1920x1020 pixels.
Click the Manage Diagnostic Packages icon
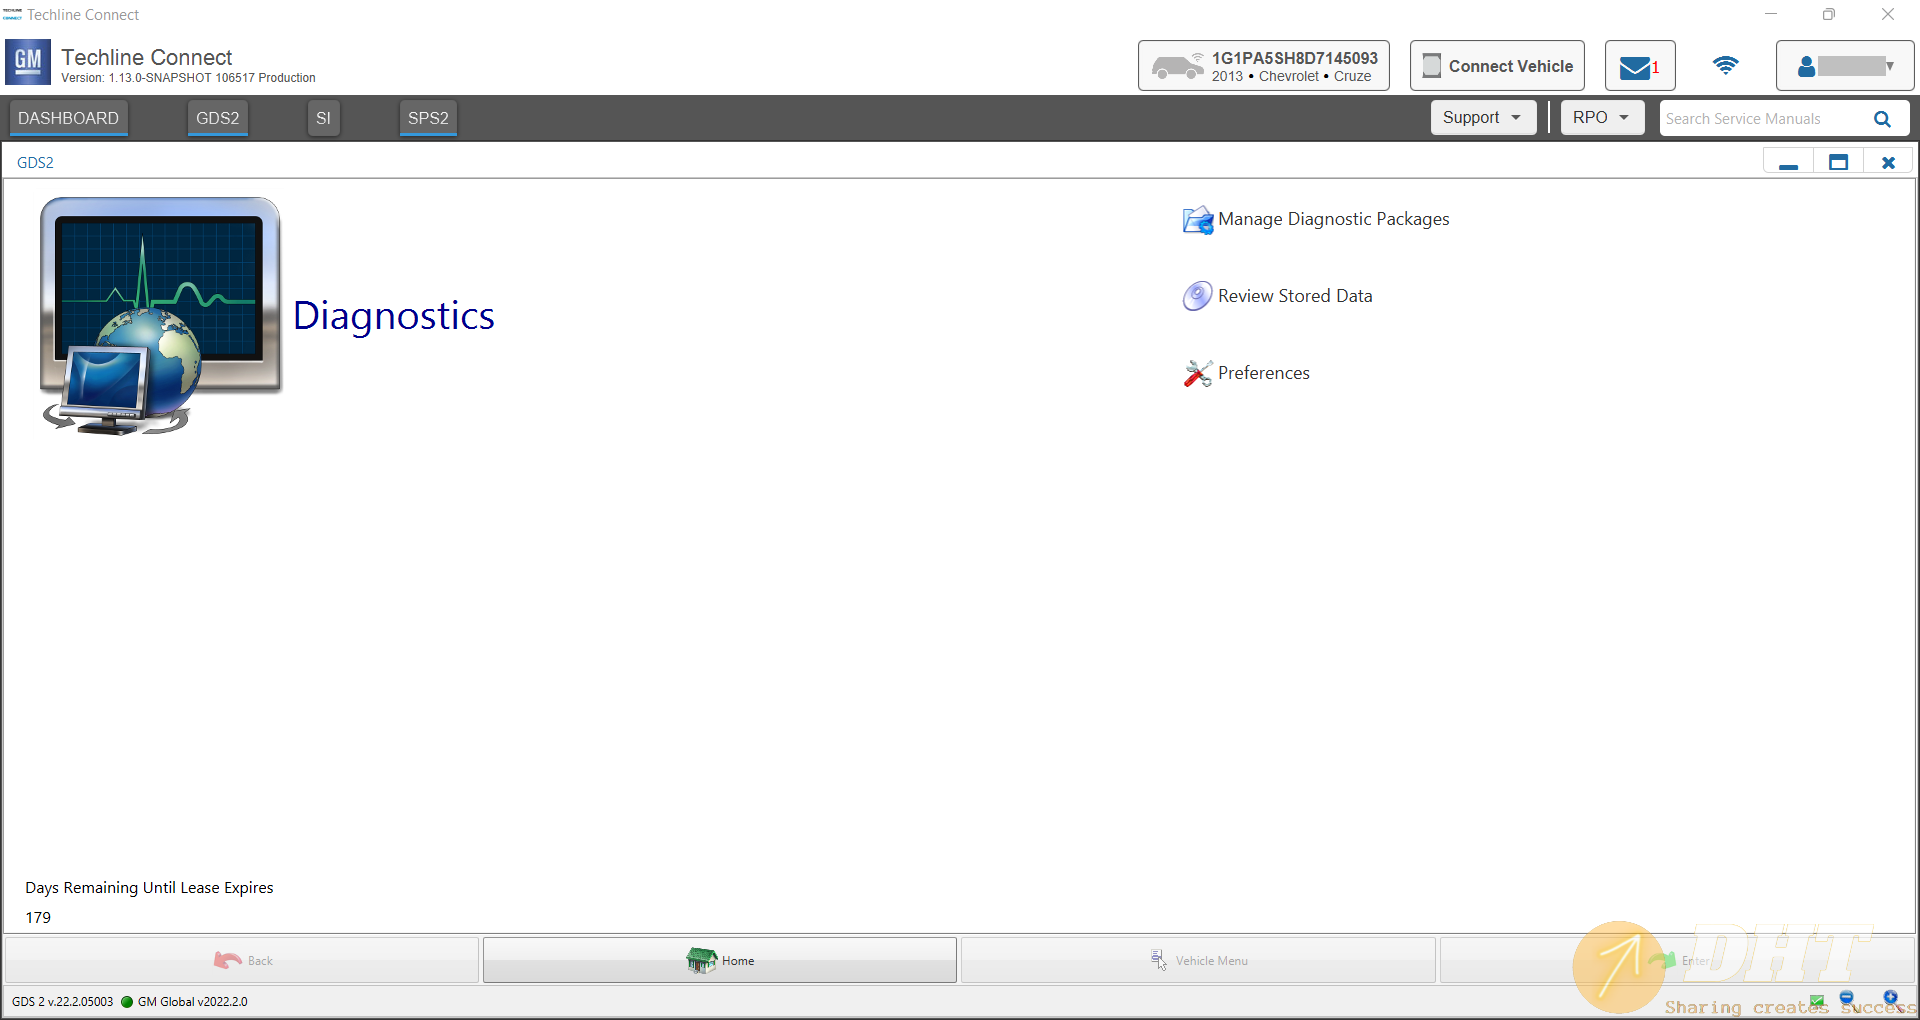[x=1197, y=220]
